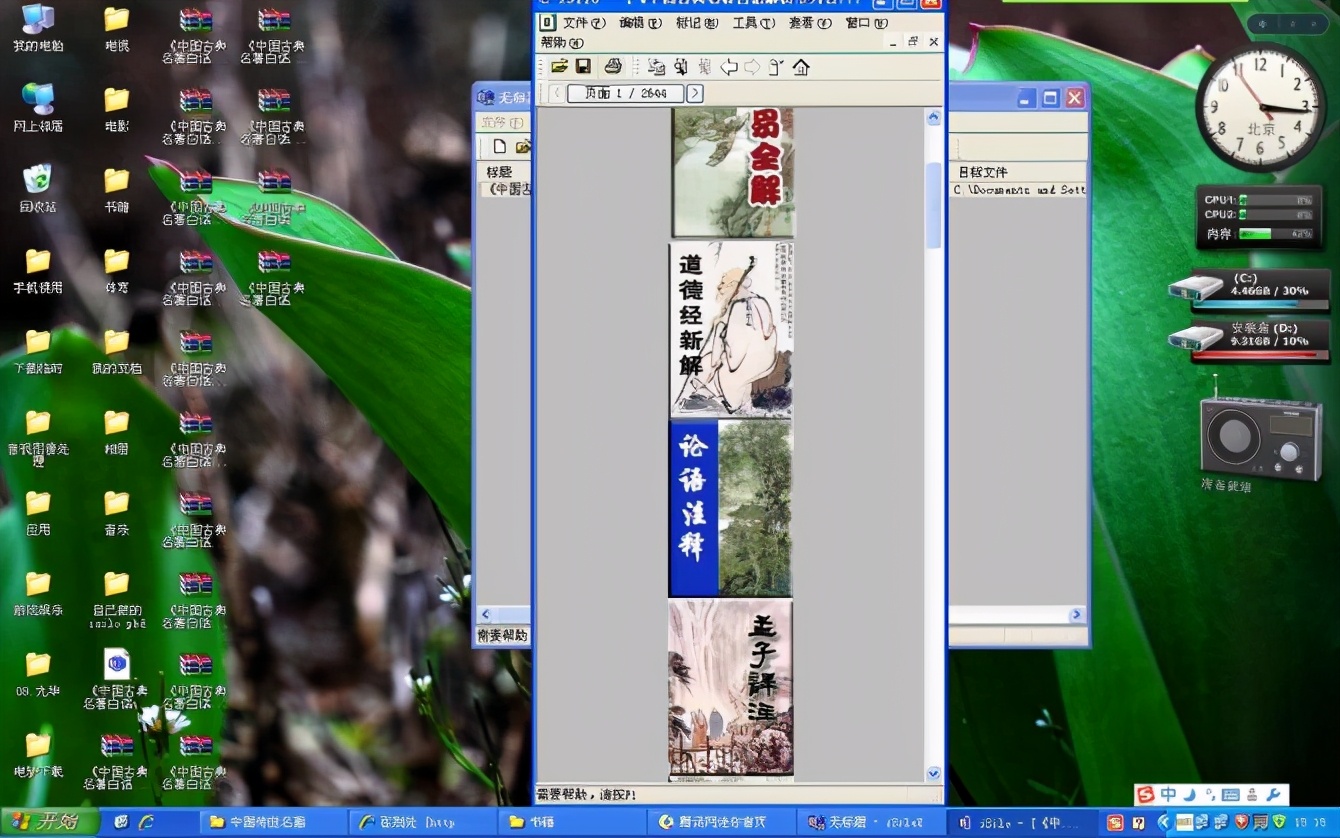
Task: Click the 孟子译注 book cover thumbnail
Action: click(x=731, y=688)
